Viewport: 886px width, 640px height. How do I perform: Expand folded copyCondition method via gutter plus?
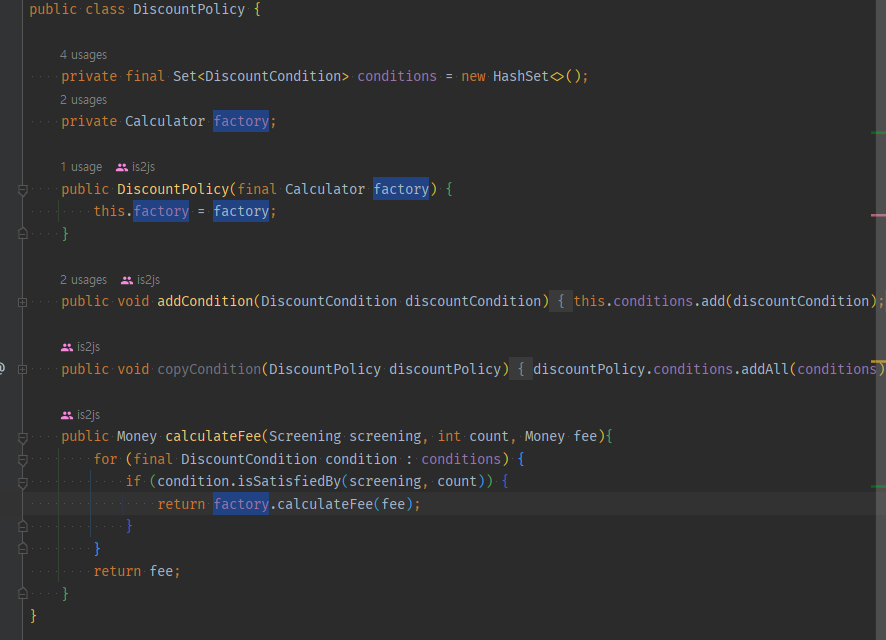(x=23, y=369)
